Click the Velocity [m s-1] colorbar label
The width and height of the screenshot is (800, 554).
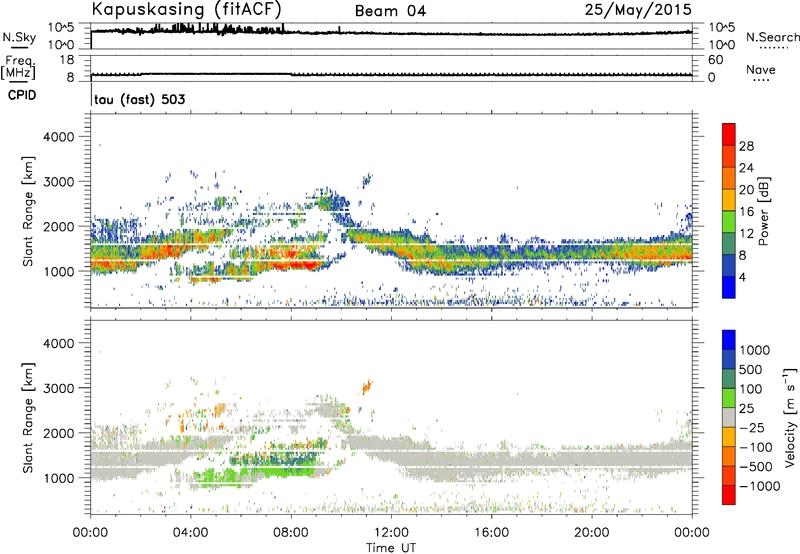(790, 417)
